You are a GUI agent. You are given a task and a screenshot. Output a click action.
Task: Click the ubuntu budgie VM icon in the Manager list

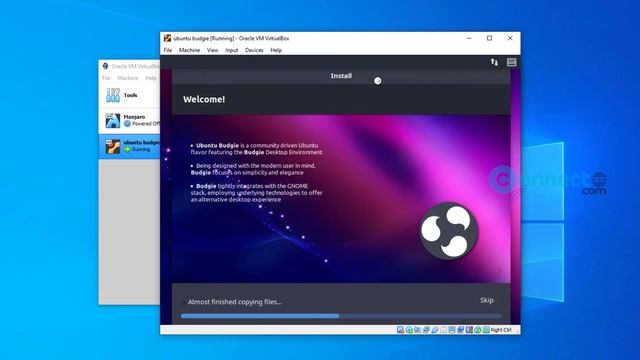pyautogui.click(x=113, y=146)
